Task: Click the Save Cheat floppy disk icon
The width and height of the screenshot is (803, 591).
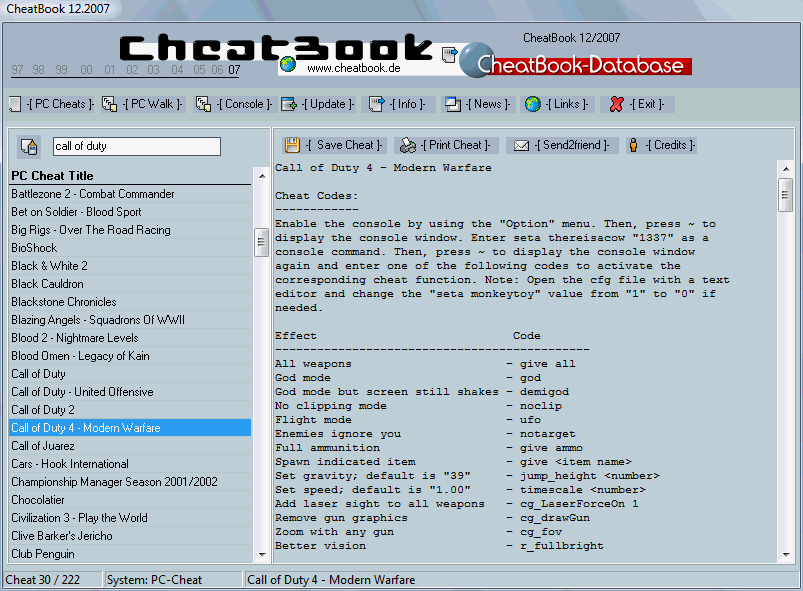Action: [x=292, y=145]
